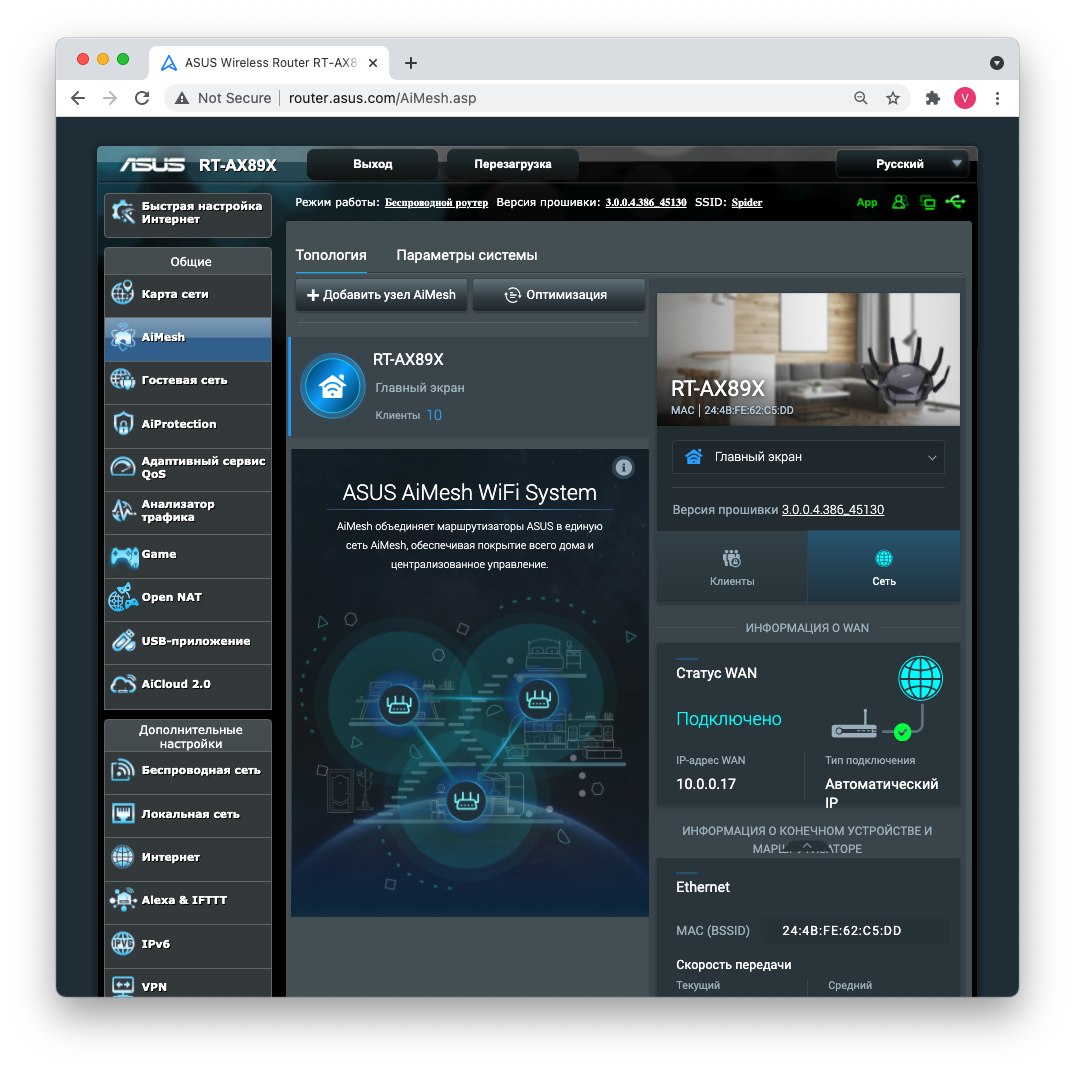
Task: Click the browser extensions puzzle icon
Action: 932,98
